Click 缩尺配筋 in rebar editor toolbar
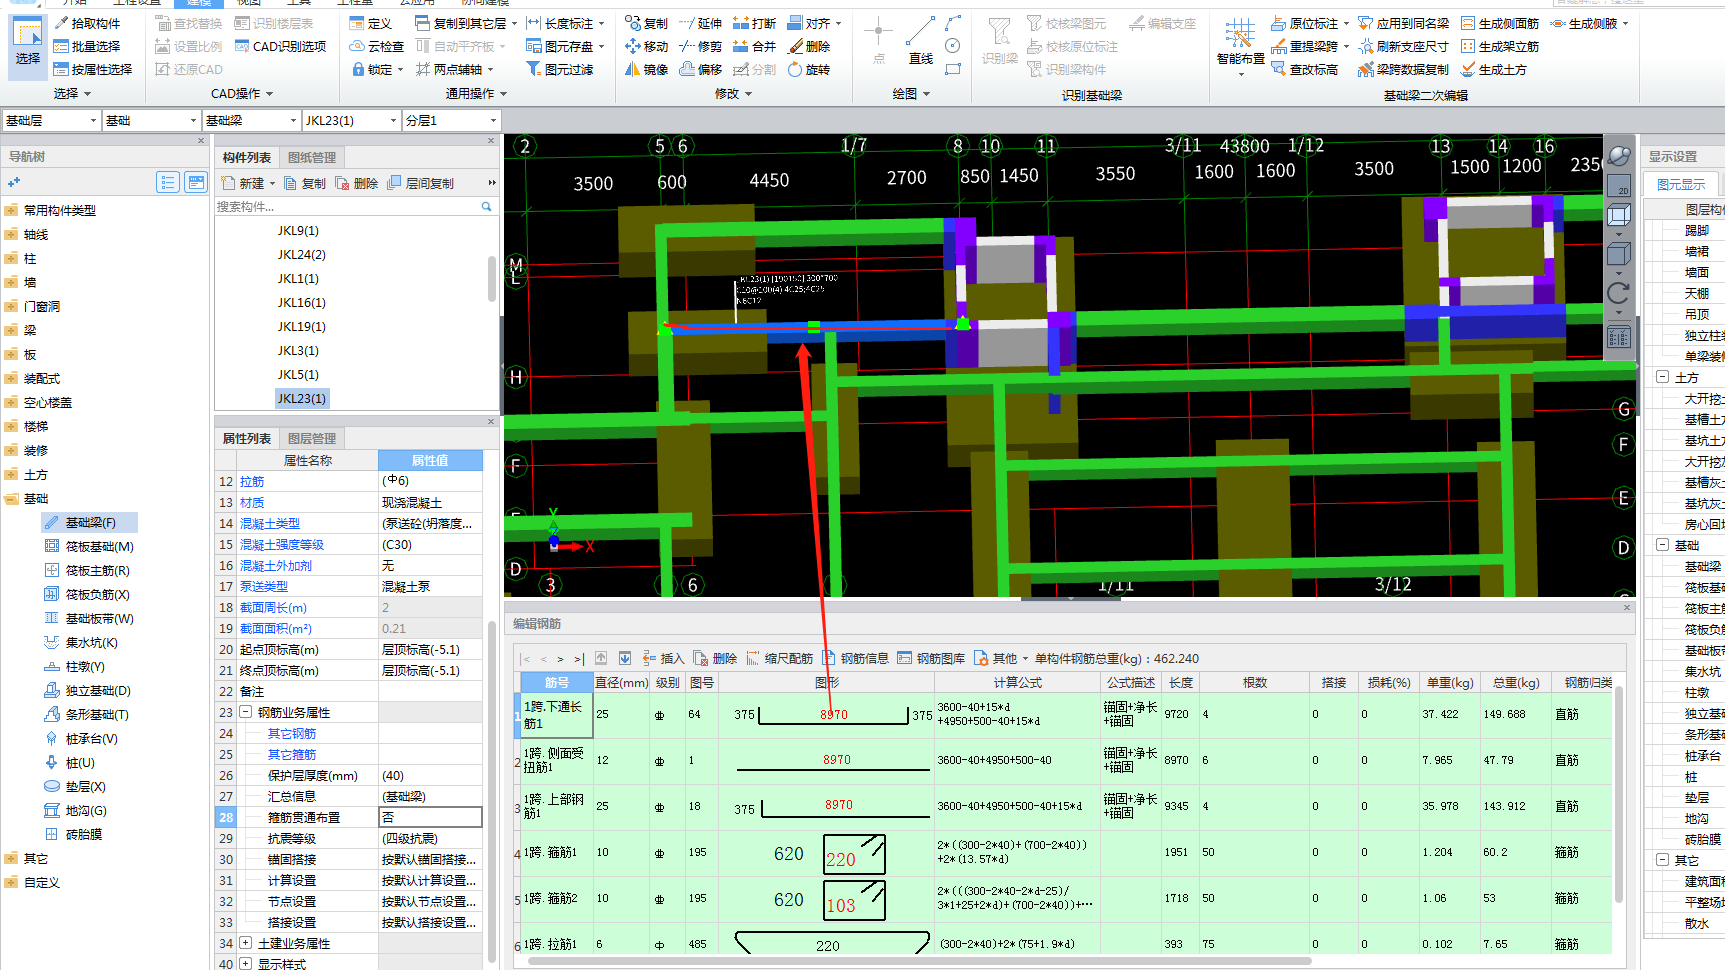The image size is (1725, 970). click(779, 658)
